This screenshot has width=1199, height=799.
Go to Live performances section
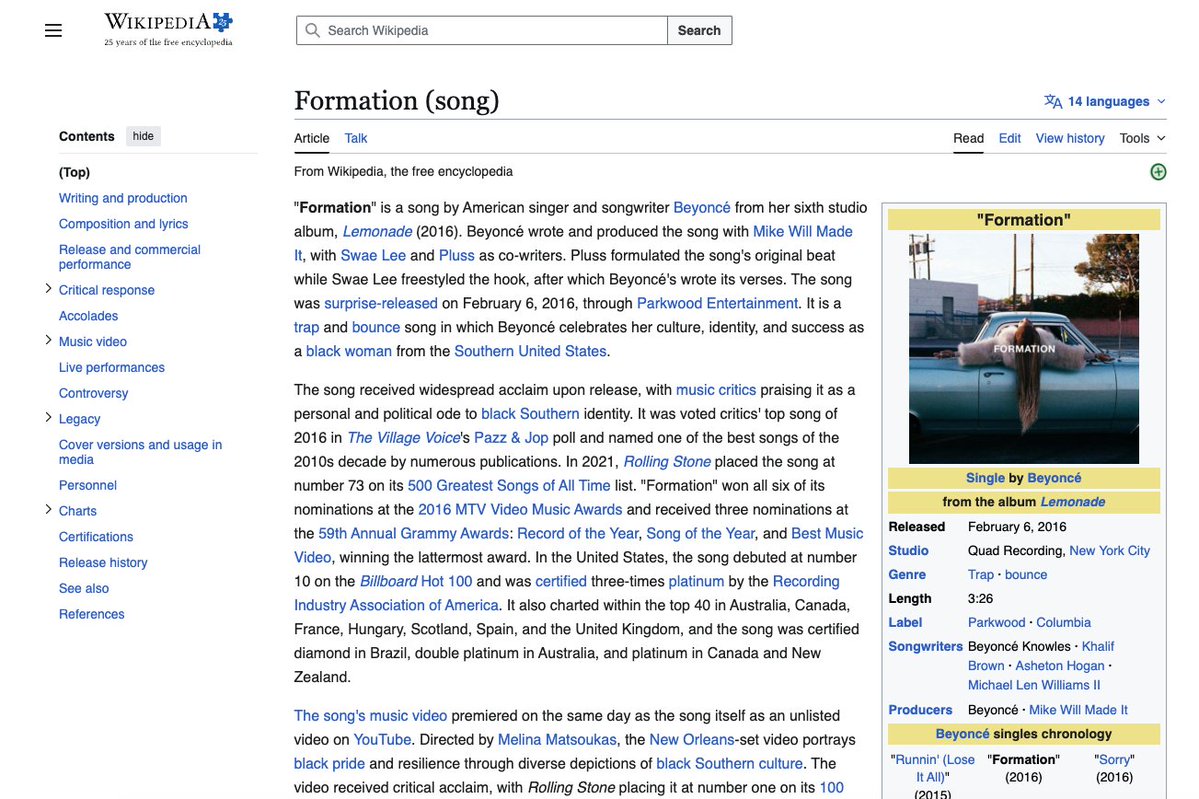[112, 368]
